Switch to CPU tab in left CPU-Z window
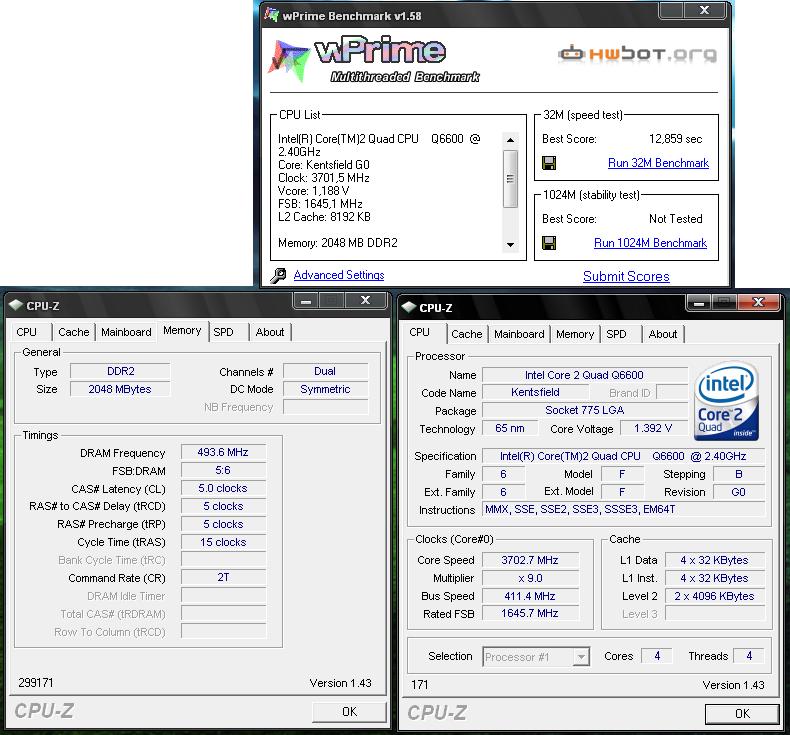The height and width of the screenshot is (735, 790). (26, 332)
